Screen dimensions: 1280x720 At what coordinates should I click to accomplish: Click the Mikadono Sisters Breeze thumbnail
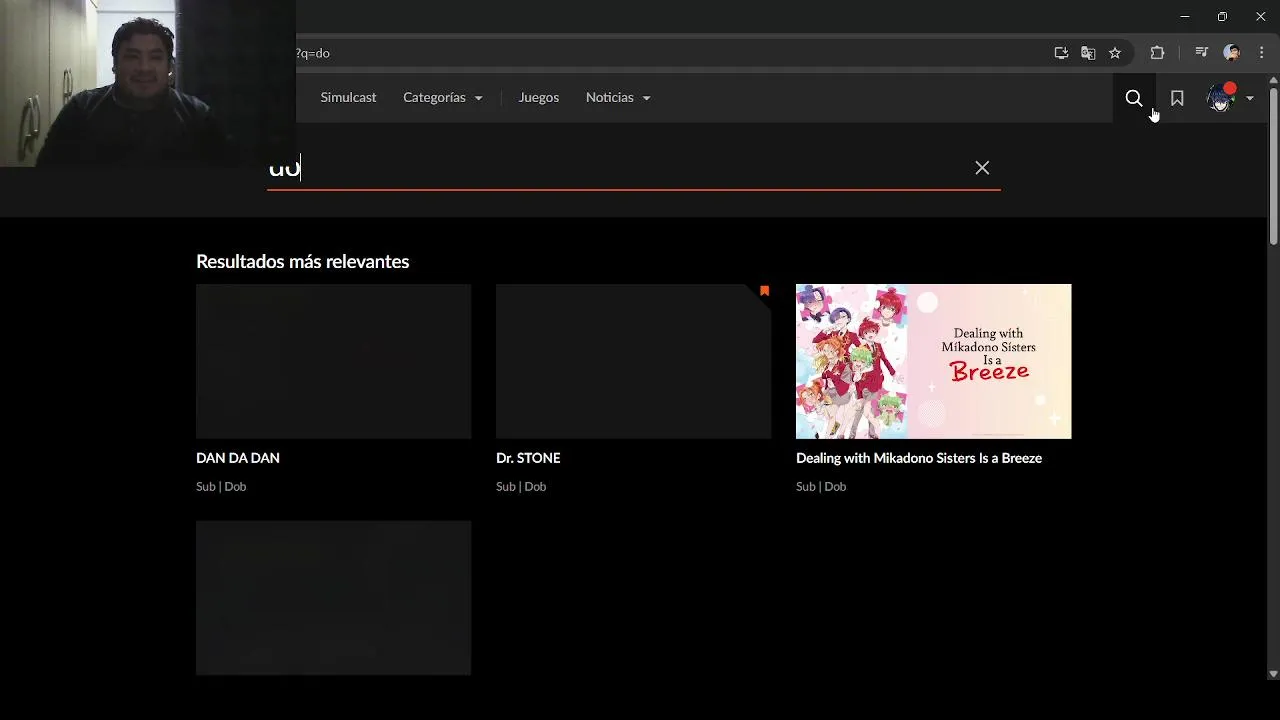pyautogui.click(x=933, y=361)
